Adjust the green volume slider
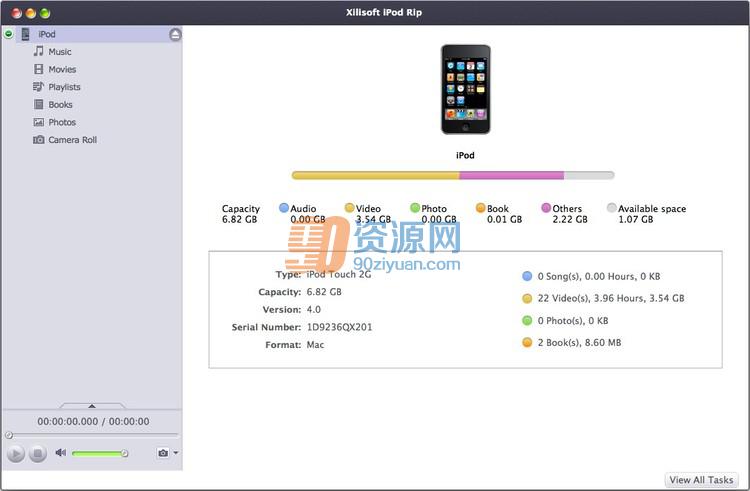 click(100, 453)
